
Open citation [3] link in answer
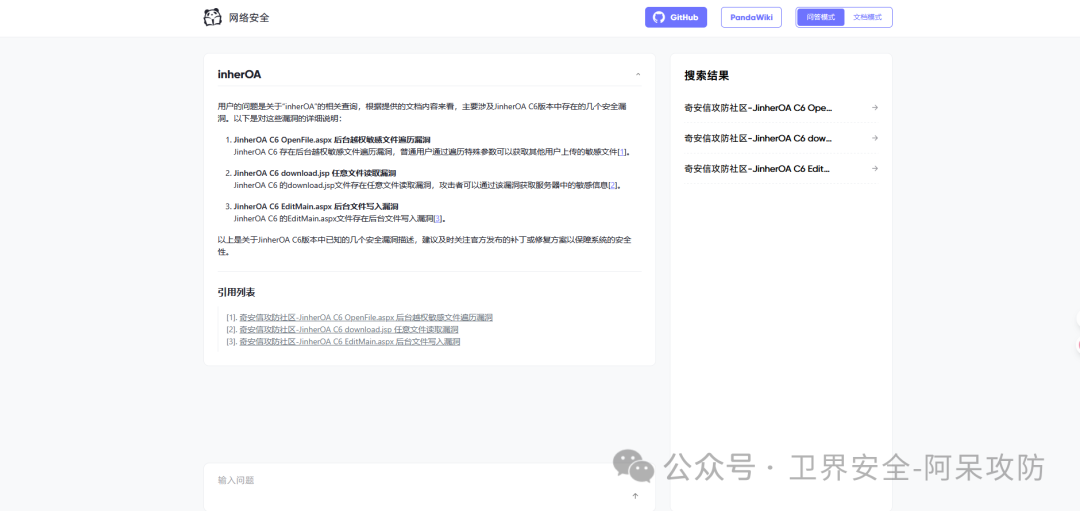437,218
